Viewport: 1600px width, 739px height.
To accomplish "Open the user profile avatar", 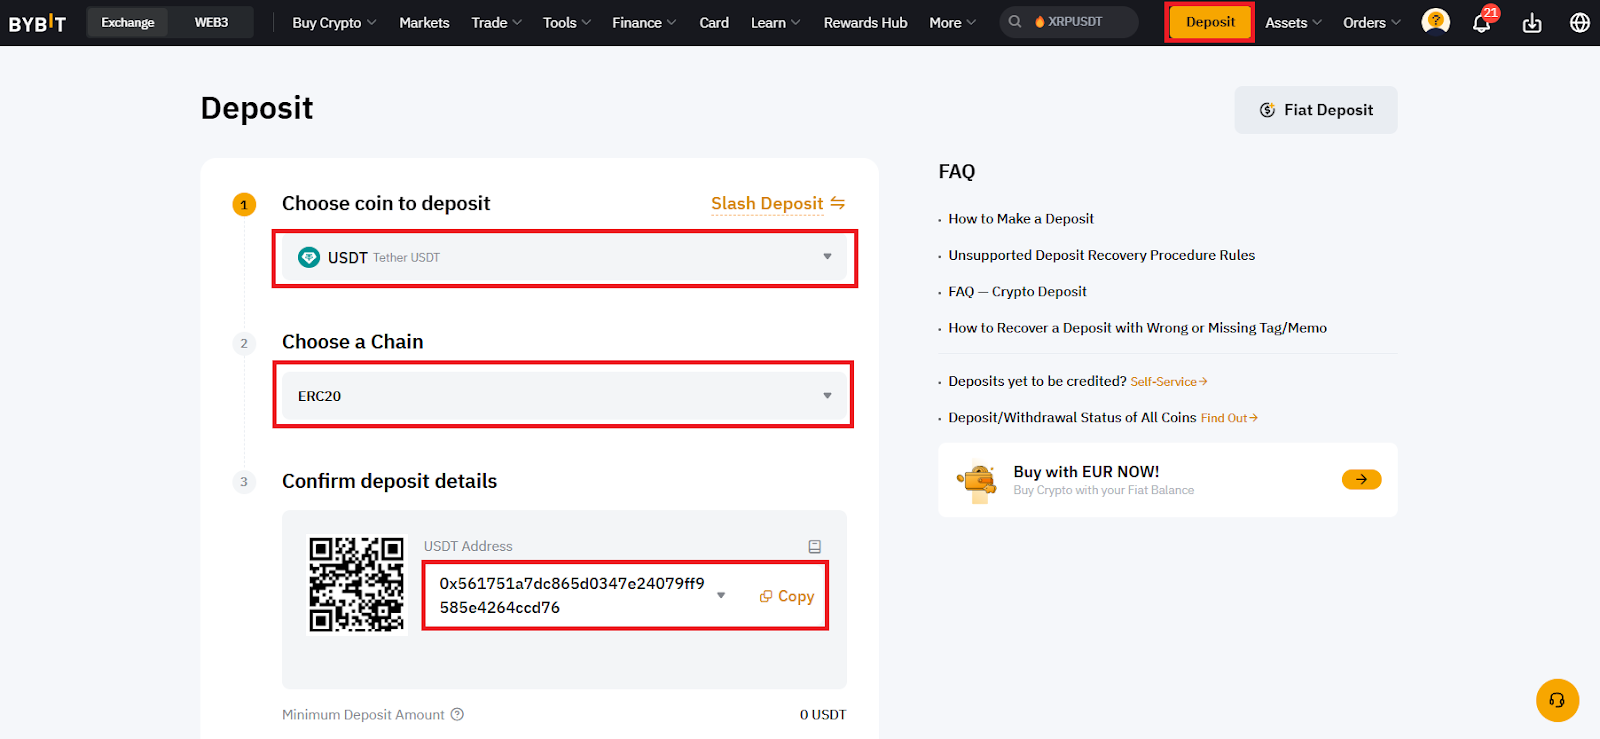I will [1436, 22].
